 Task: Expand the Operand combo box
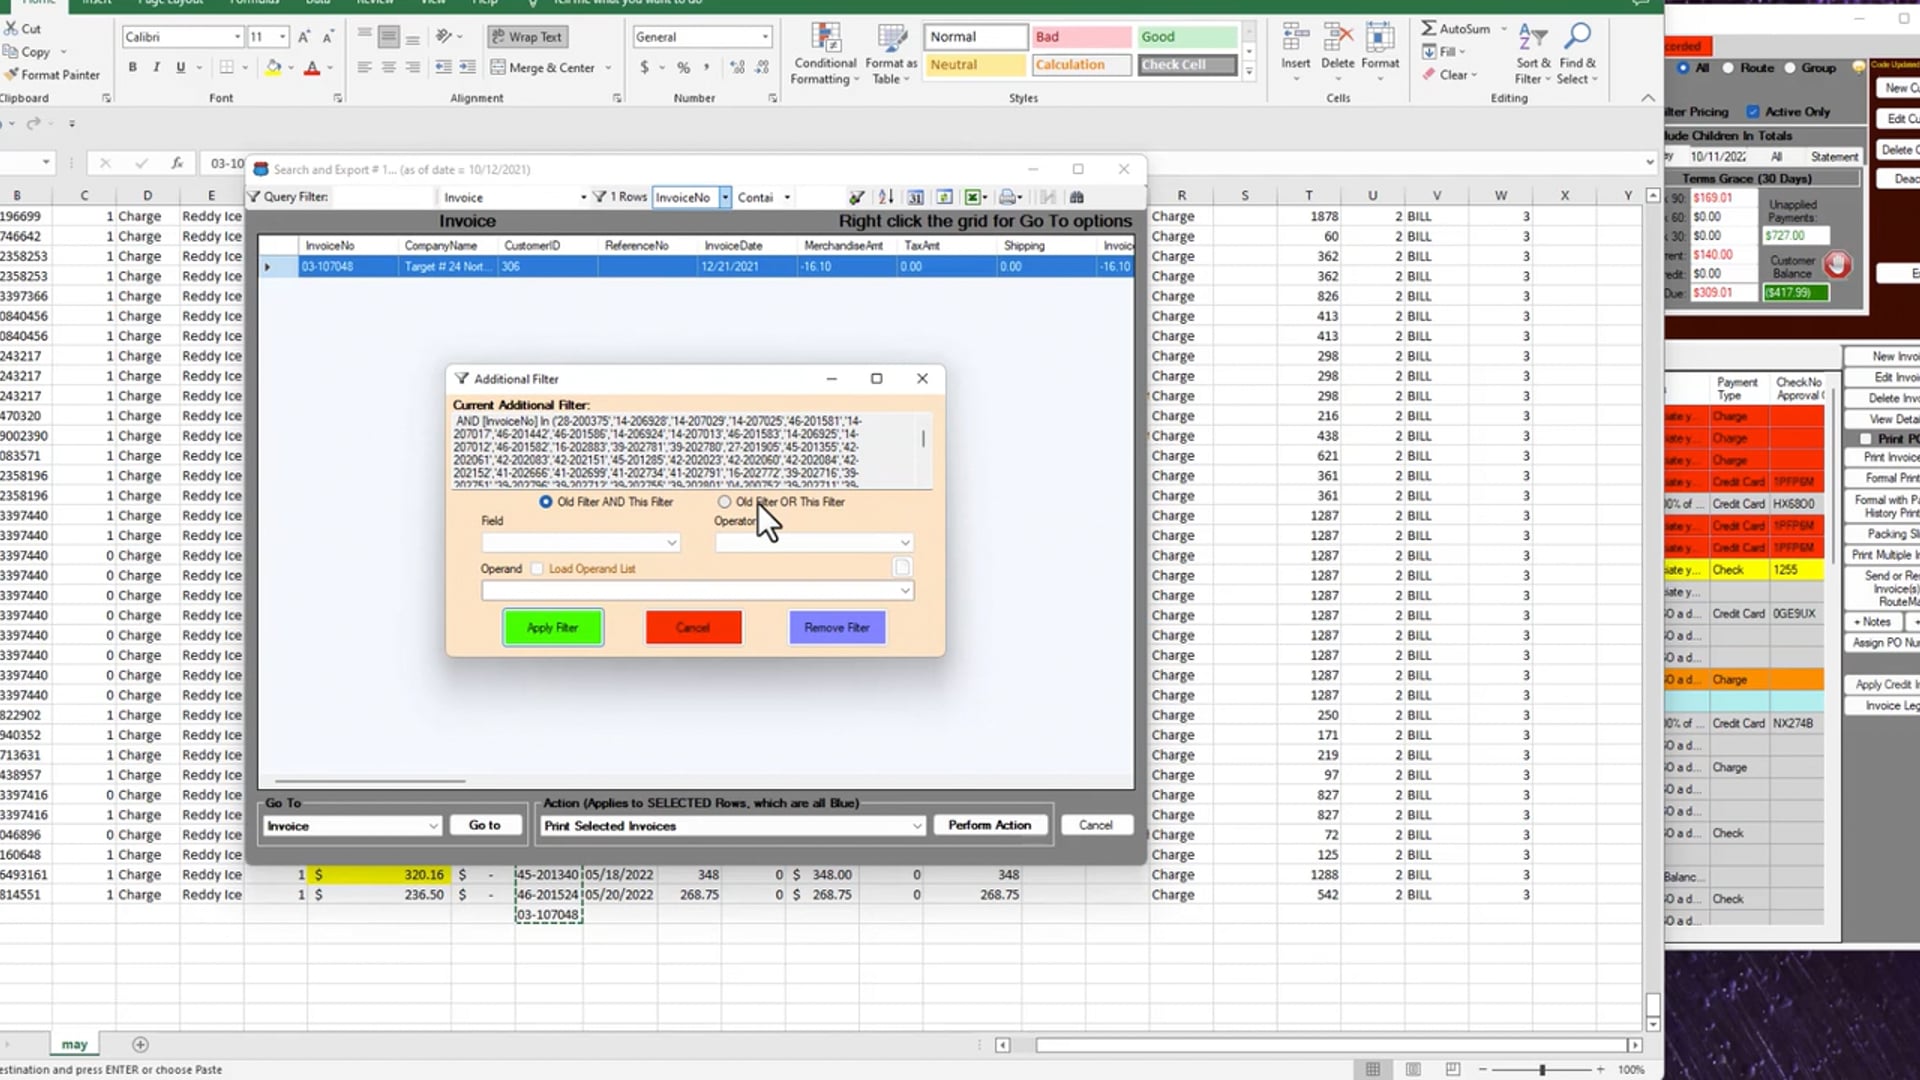pyautogui.click(x=697, y=591)
